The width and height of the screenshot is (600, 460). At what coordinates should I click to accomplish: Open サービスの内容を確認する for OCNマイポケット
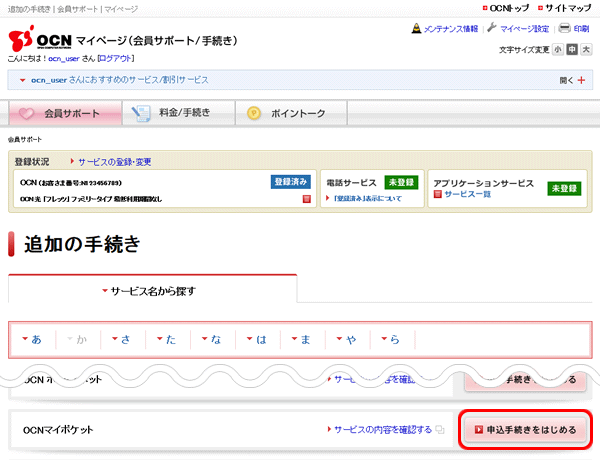pos(383,430)
